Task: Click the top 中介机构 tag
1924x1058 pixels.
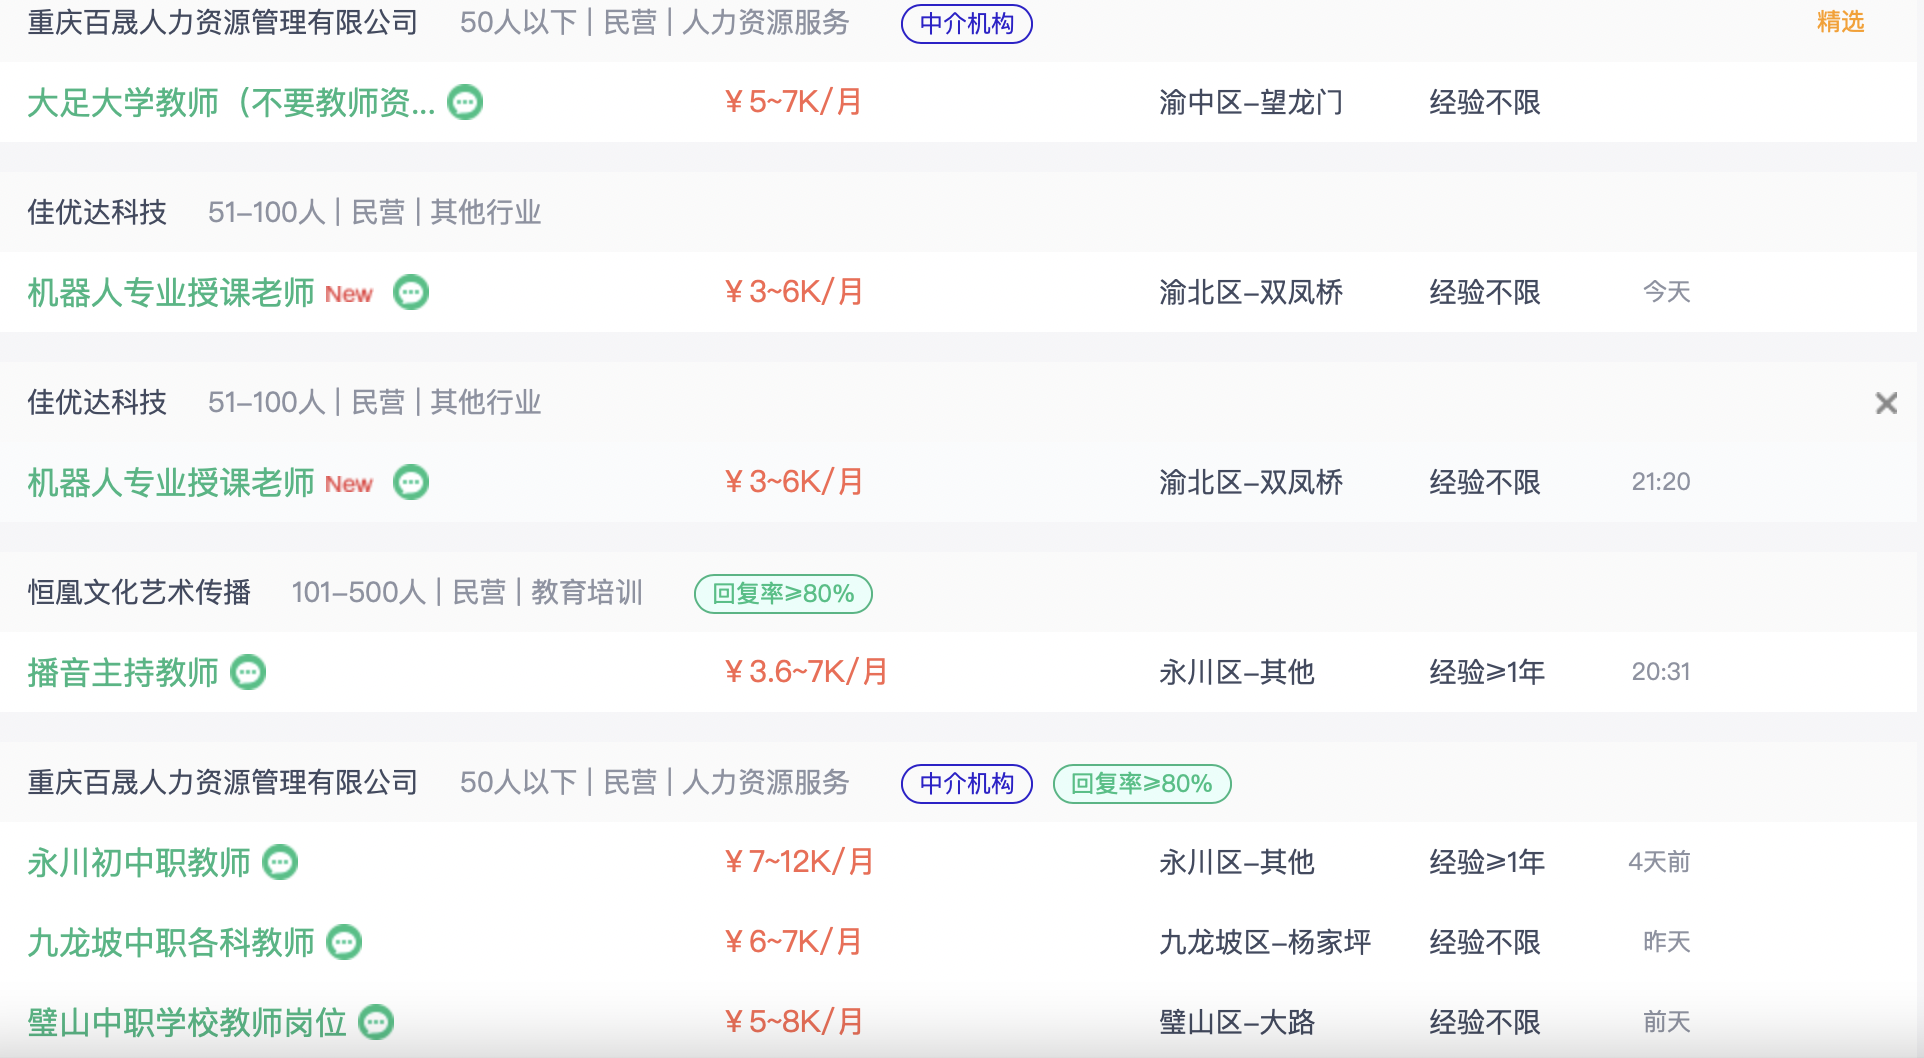Action: pos(967,24)
